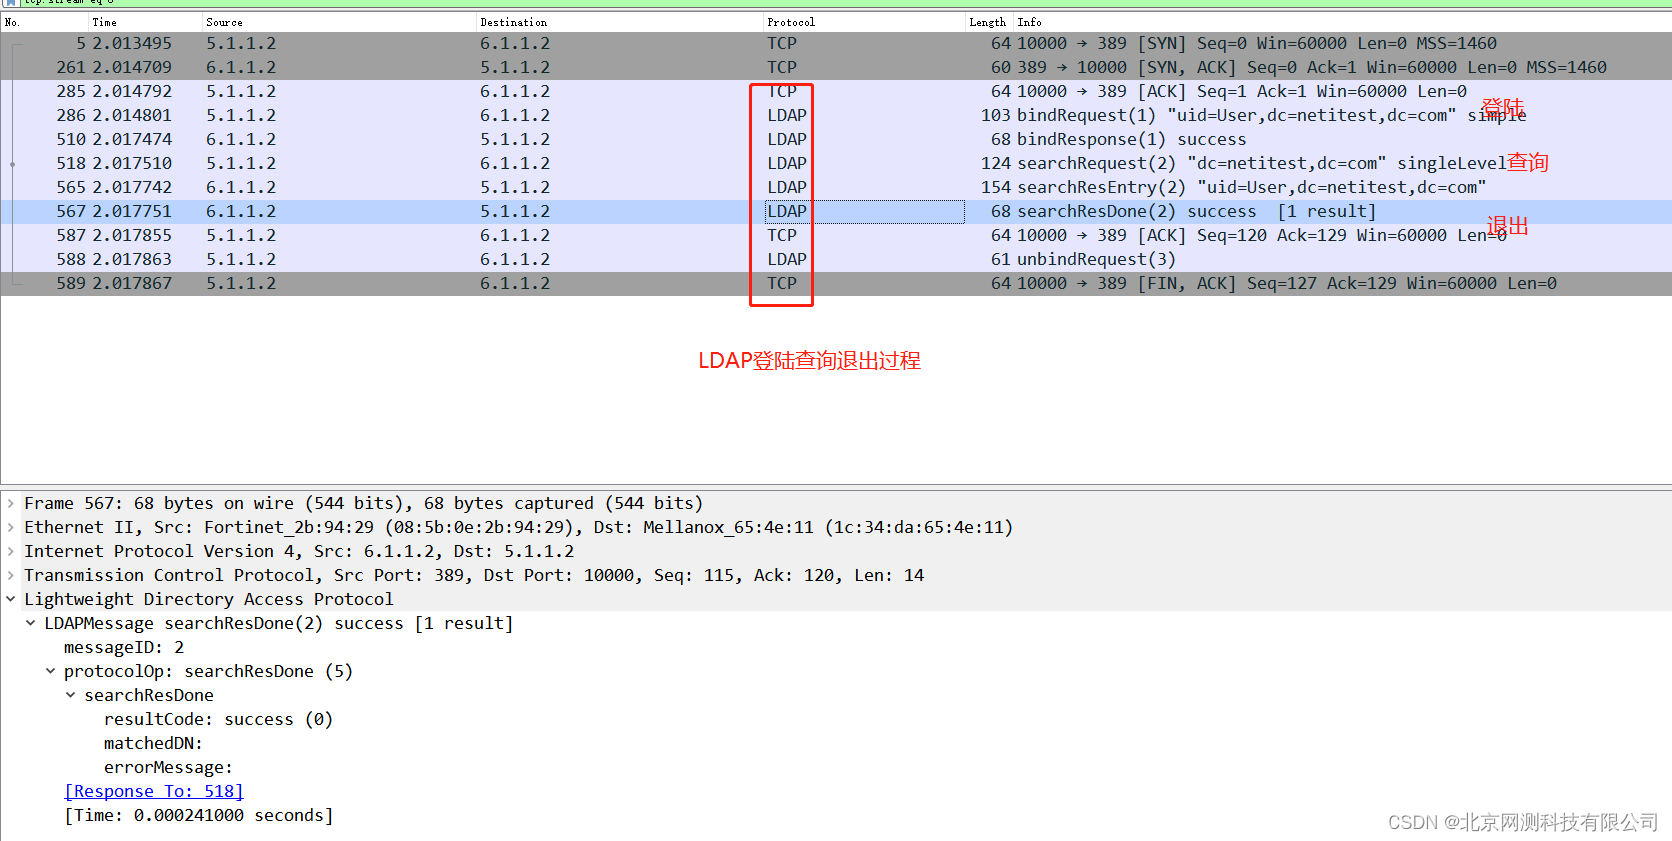Select the errorMessage: field
Screen dimensions: 1672x841
[x=169, y=767]
